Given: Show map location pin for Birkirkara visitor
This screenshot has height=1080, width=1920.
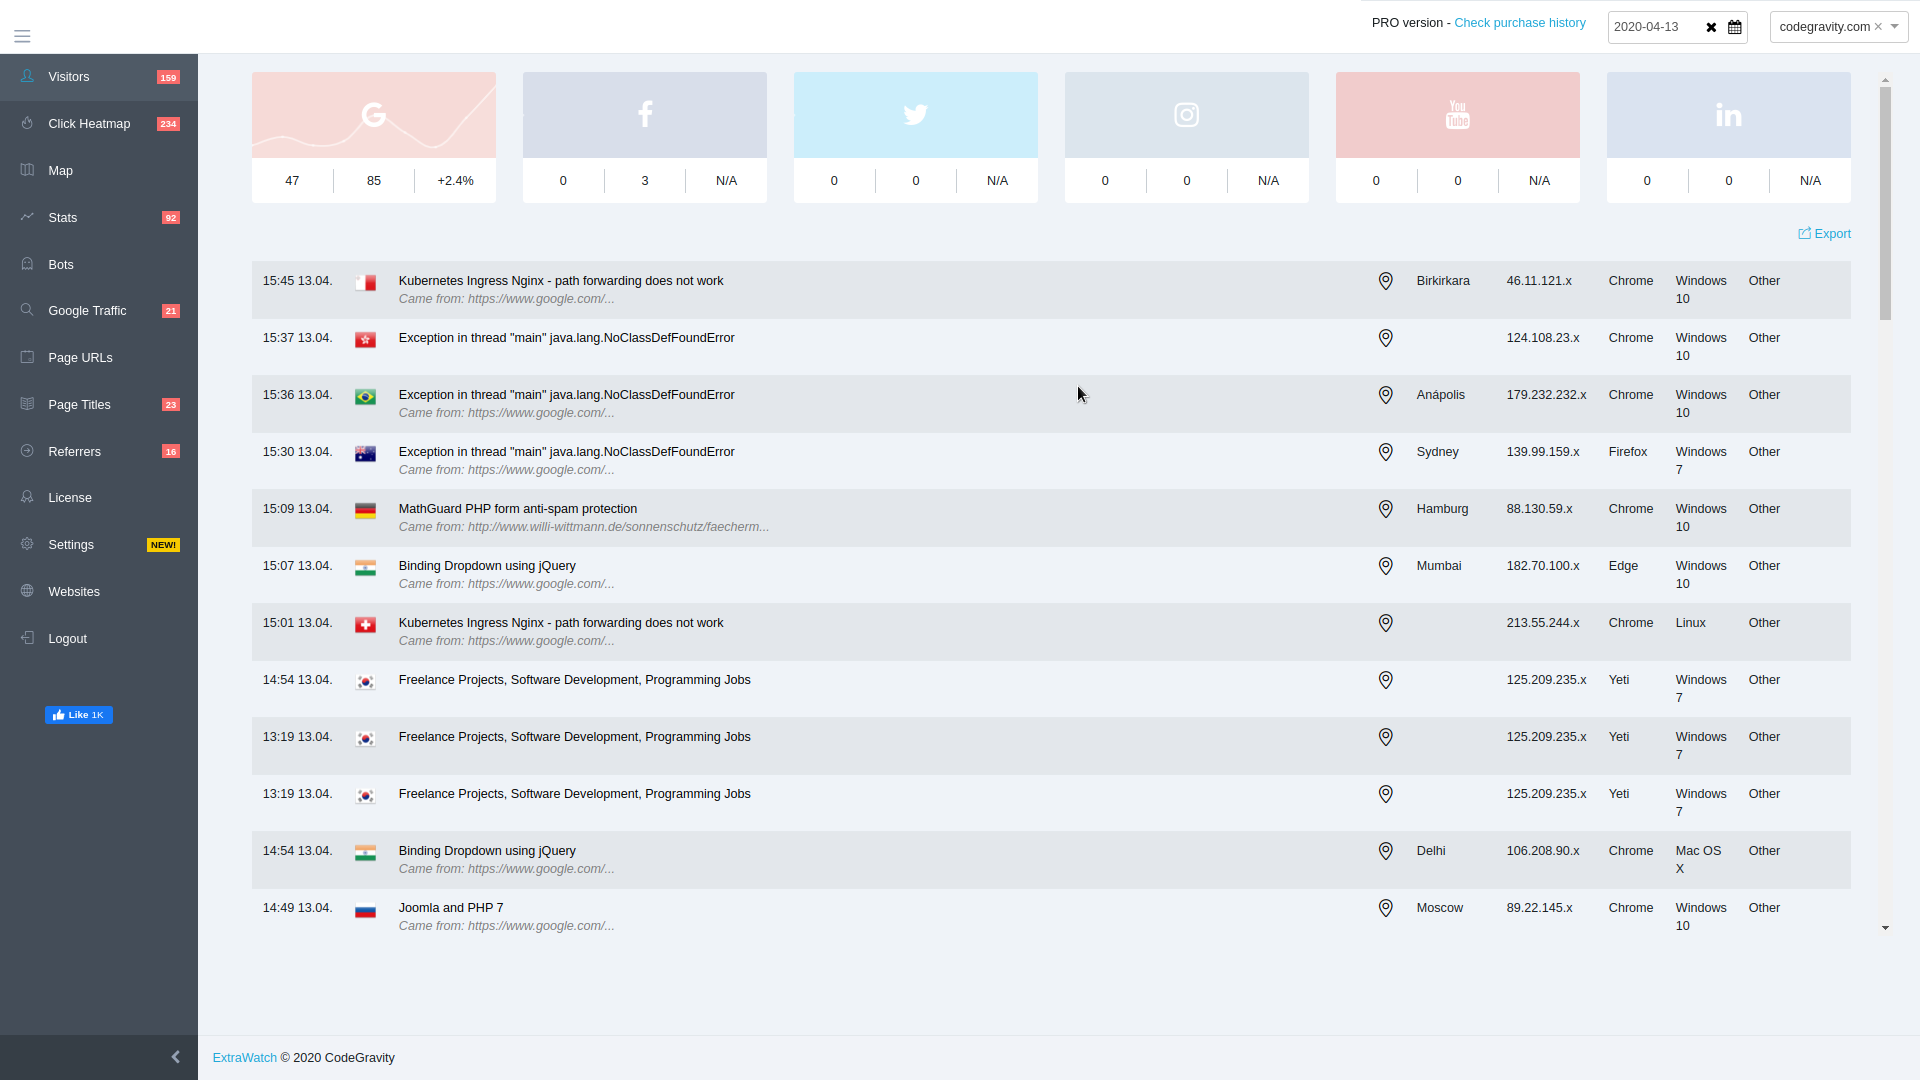Looking at the screenshot, I should point(1386,281).
